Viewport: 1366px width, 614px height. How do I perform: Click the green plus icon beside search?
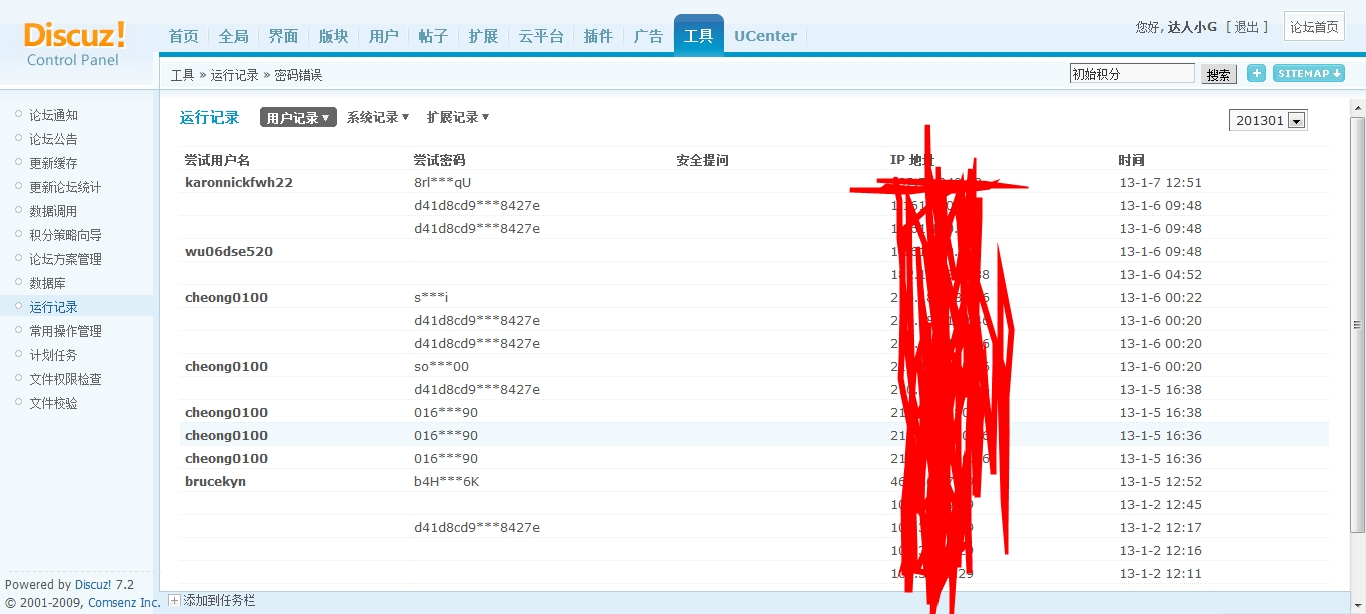point(1256,73)
